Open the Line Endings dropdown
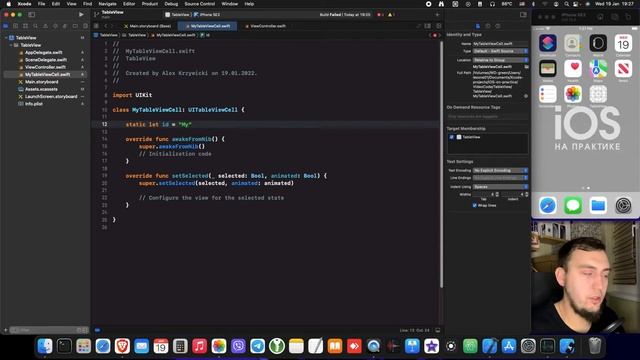 [x=500, y=178]
